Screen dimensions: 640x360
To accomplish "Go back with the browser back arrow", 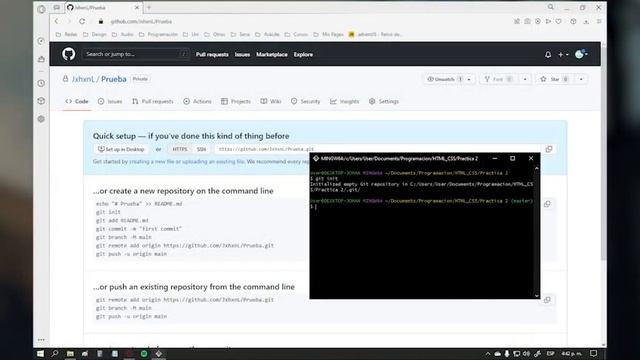I will [57, 21].
